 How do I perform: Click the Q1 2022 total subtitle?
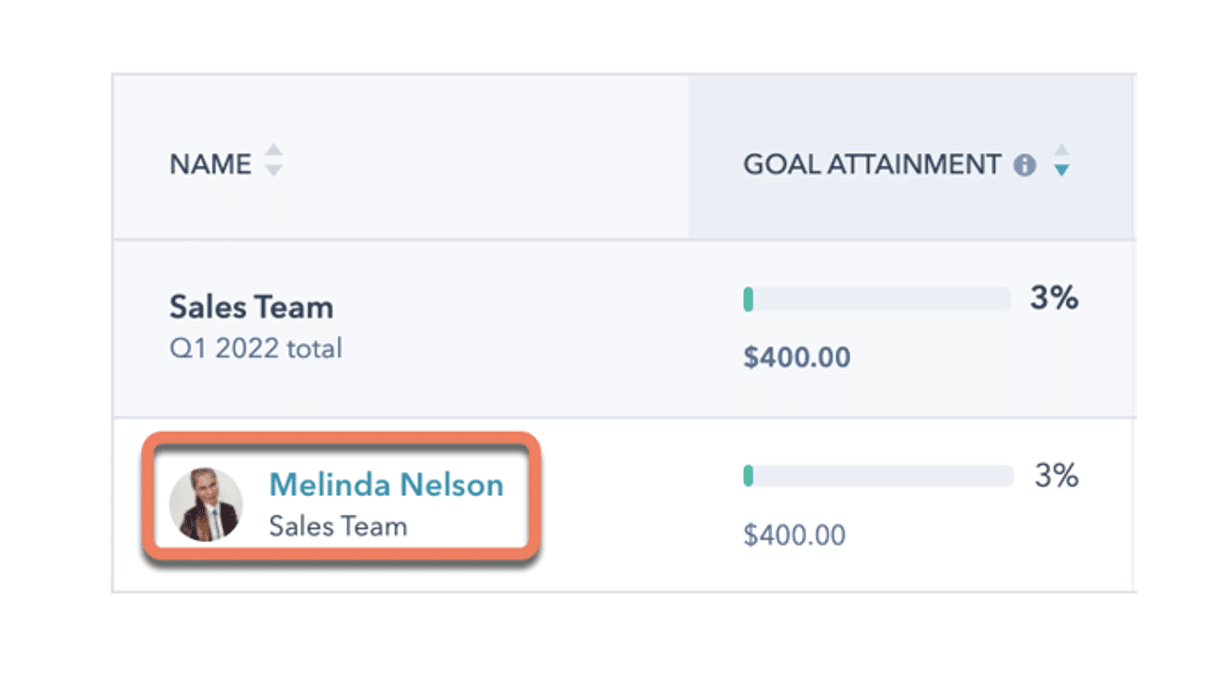pos(256,349)
